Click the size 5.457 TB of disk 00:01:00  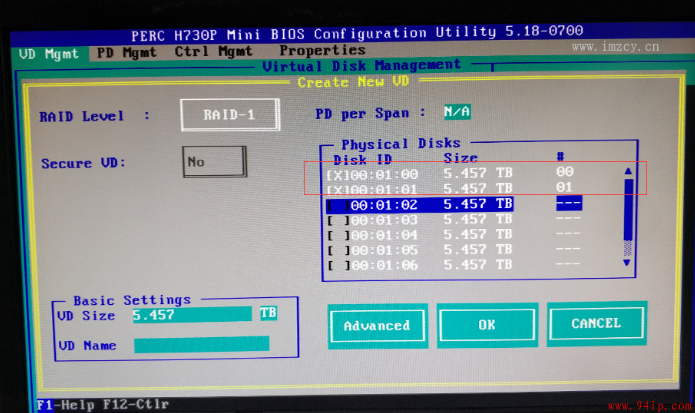pos(478,173)
